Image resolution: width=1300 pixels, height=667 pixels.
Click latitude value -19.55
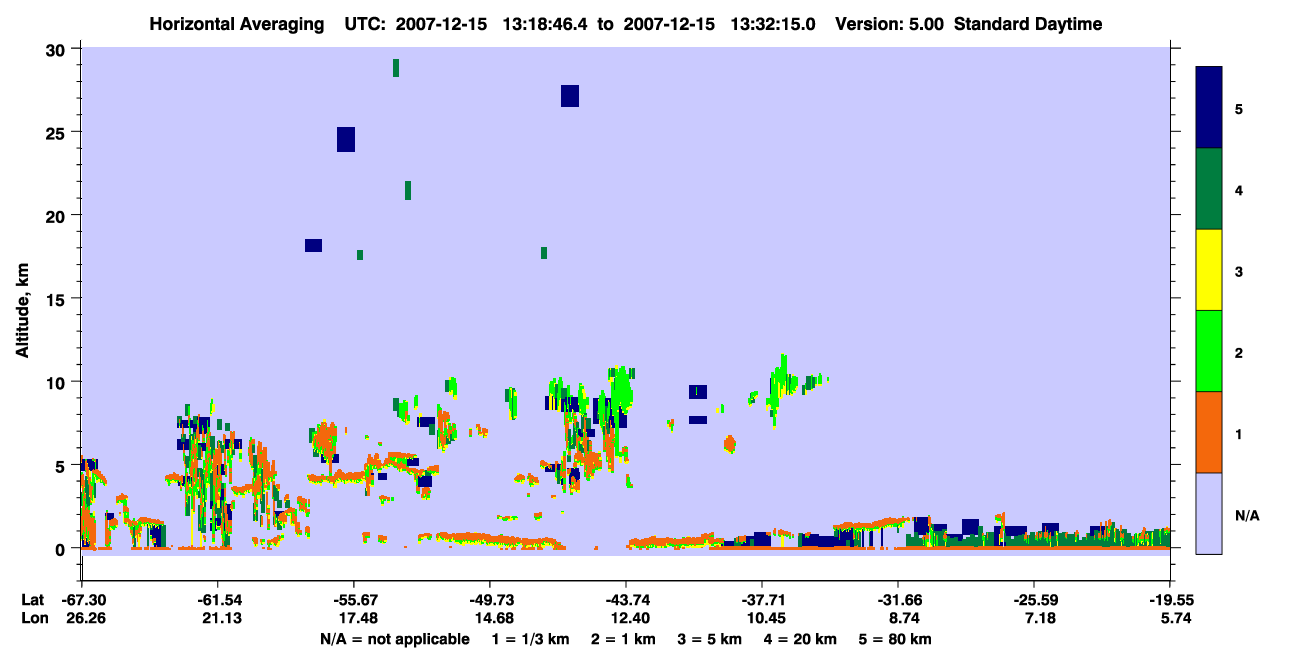coord(1170,600)
